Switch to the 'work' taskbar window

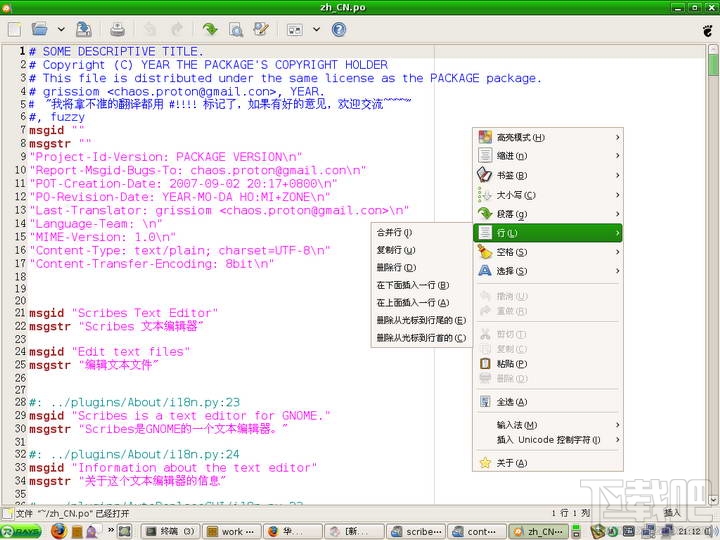[x=232, y=532]
